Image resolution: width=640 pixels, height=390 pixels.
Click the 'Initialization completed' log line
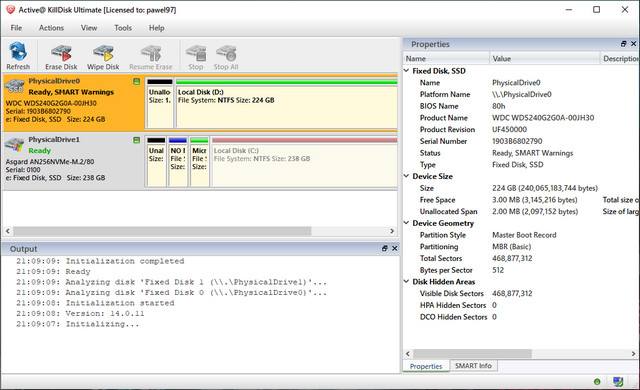(100, 261)
